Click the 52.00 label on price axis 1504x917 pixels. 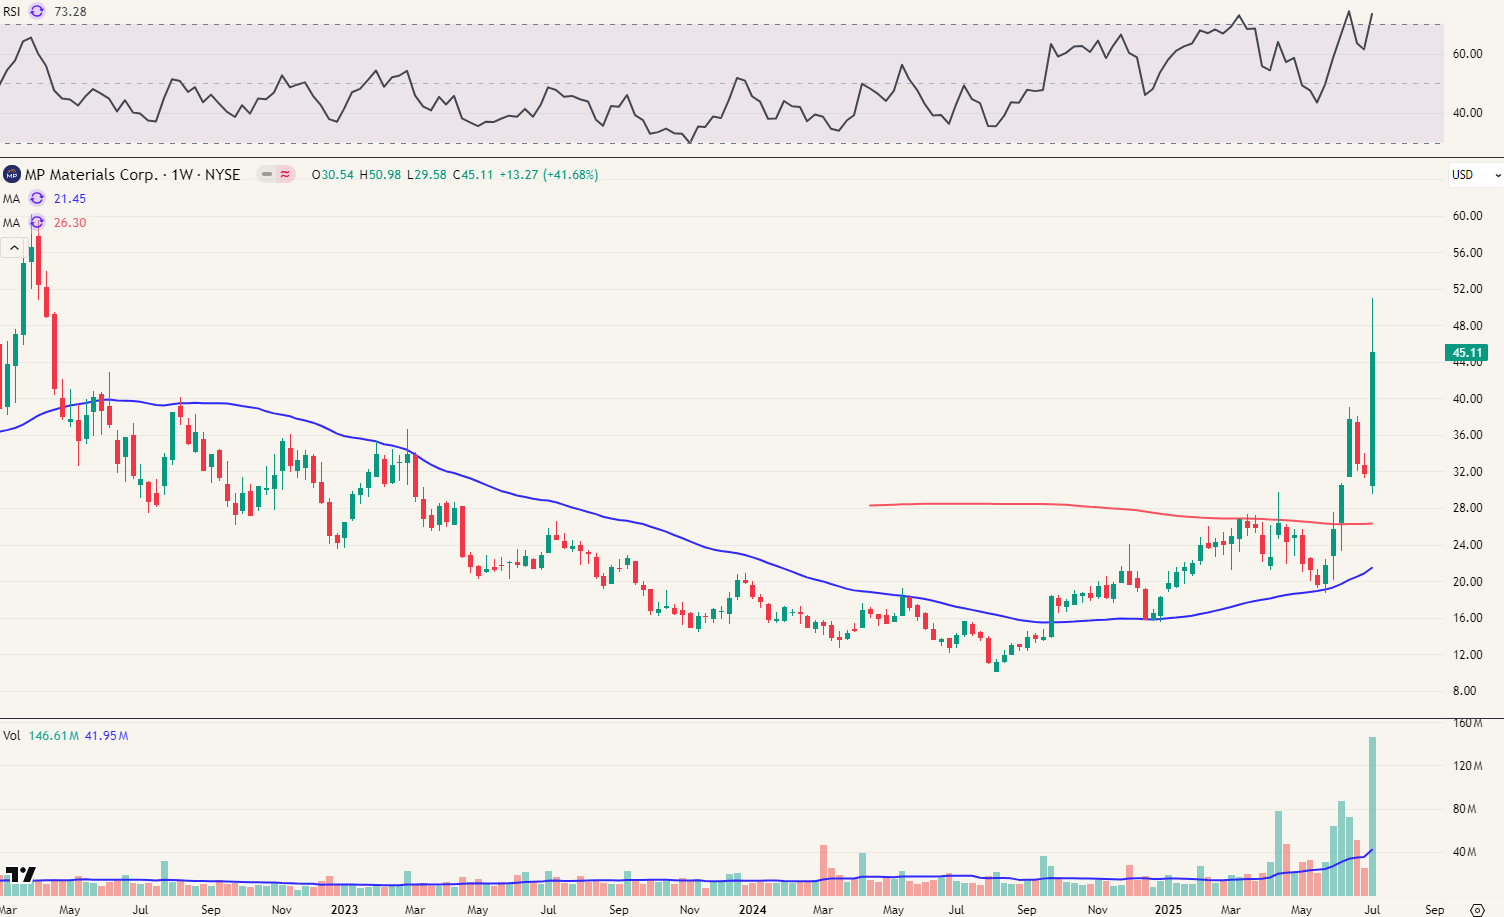click(x=1467, y=289)
